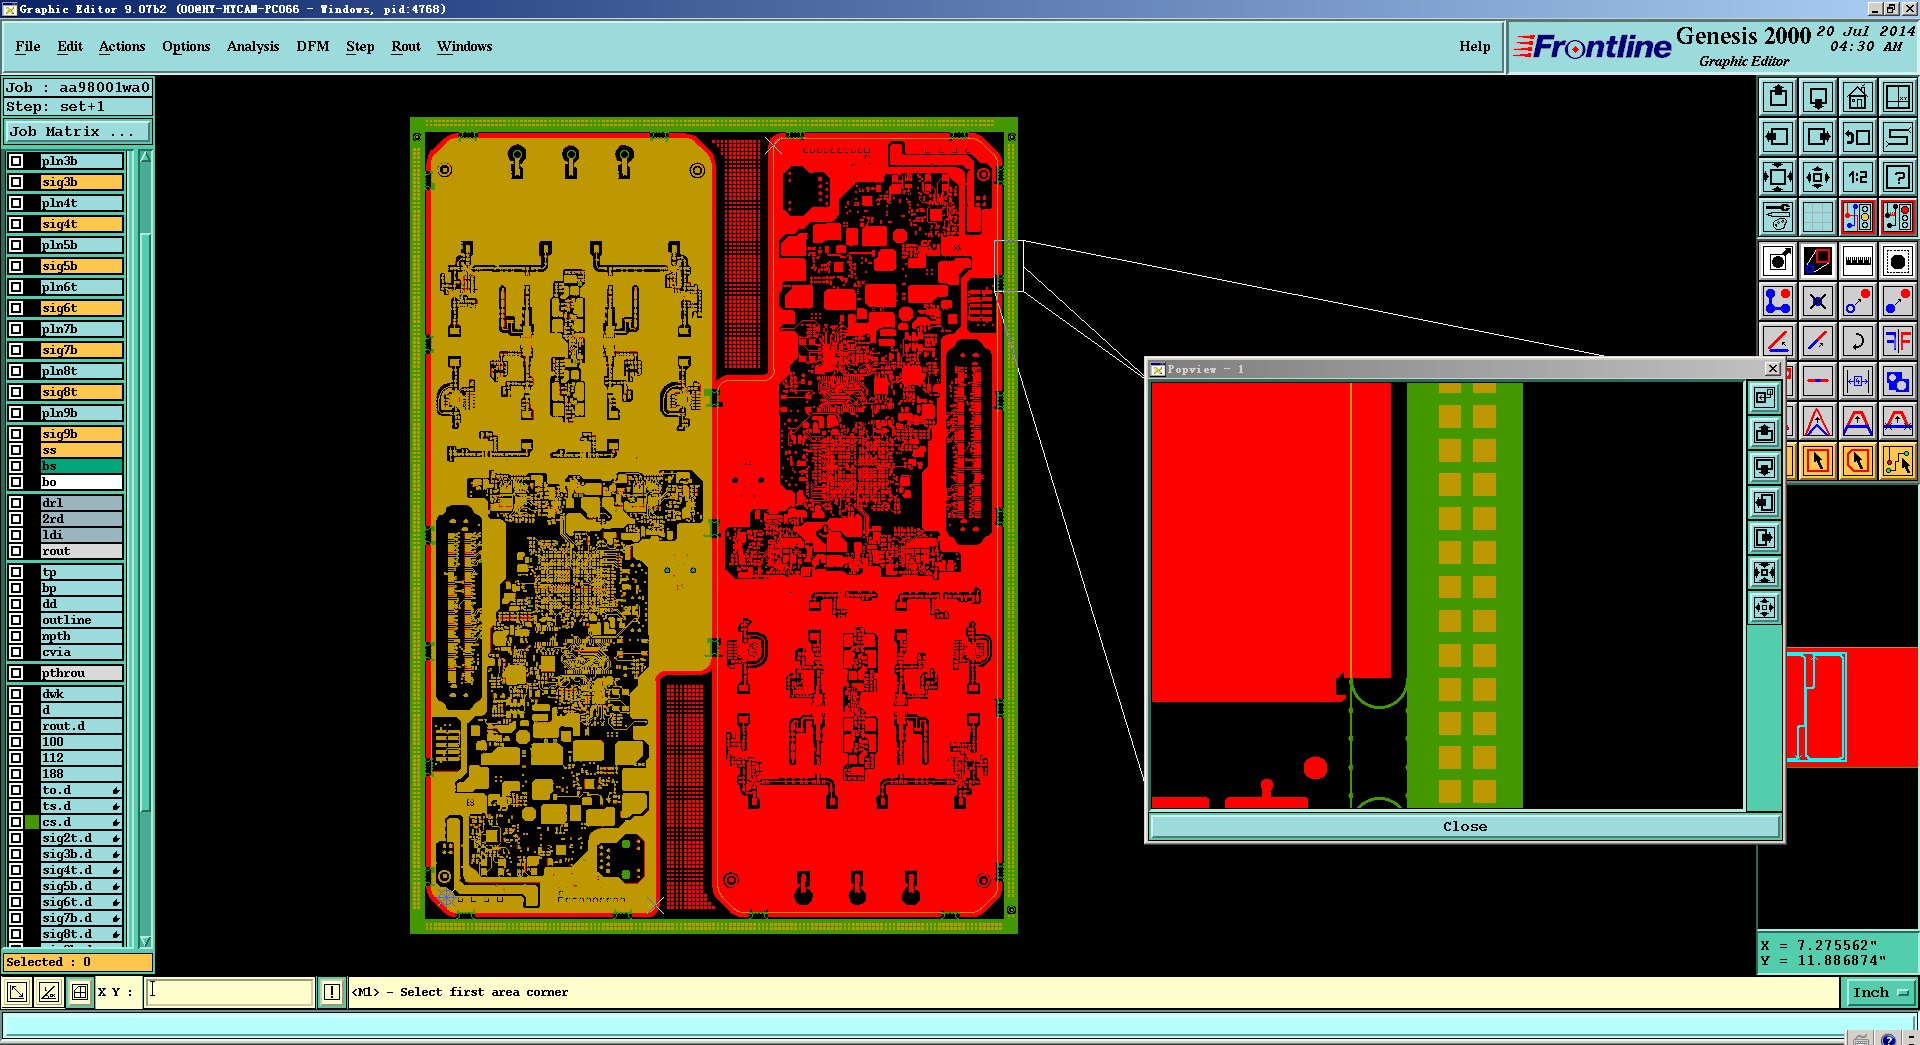
Task: Click the Job Matrix button
Action: pos(78,131)
